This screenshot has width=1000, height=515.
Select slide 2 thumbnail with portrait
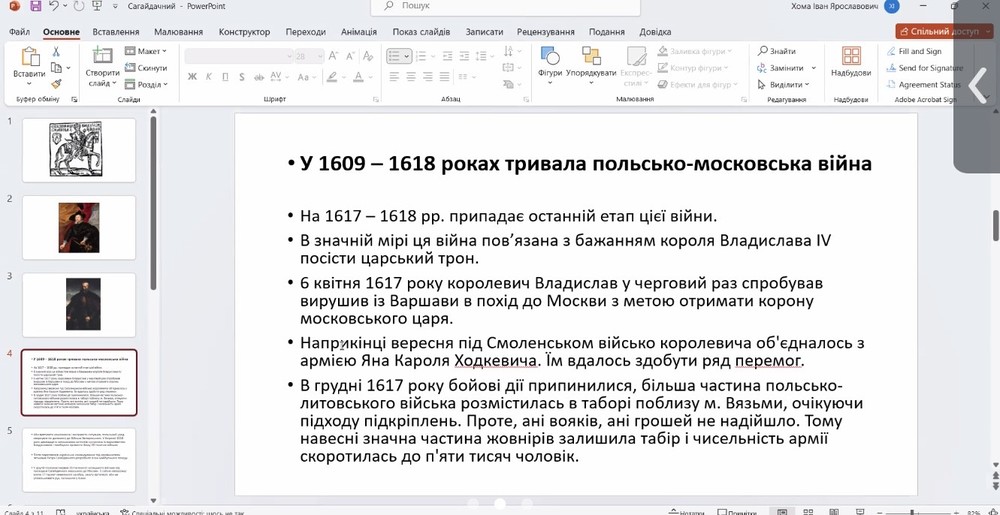click(78, 226)
